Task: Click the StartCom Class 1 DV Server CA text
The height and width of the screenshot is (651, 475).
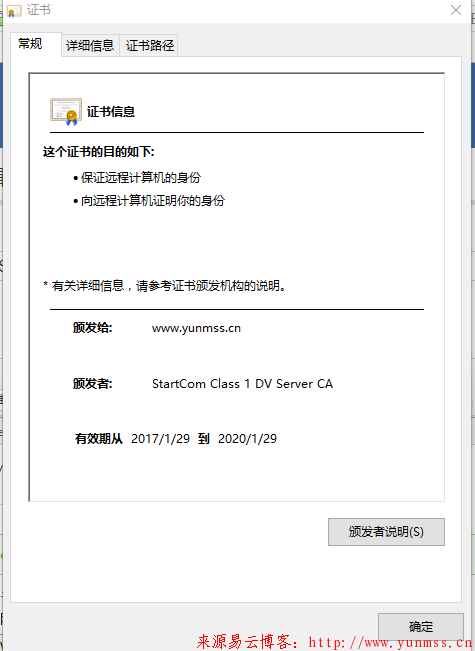Action: click(x=242, y=384)
